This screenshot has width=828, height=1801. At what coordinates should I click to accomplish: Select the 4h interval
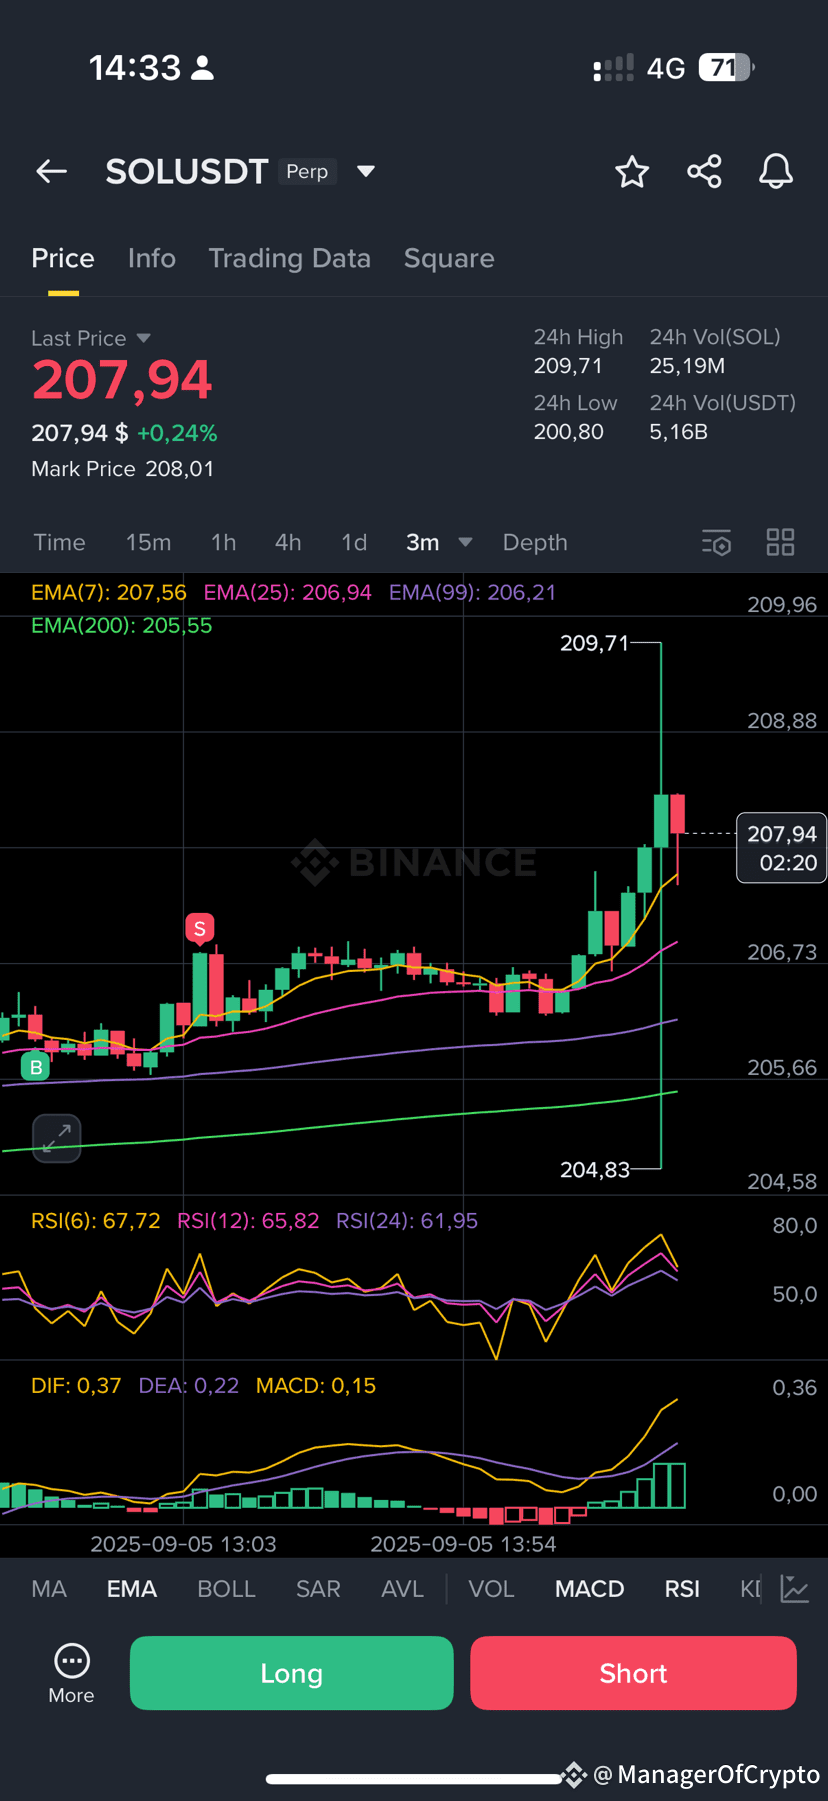point(288,542)
